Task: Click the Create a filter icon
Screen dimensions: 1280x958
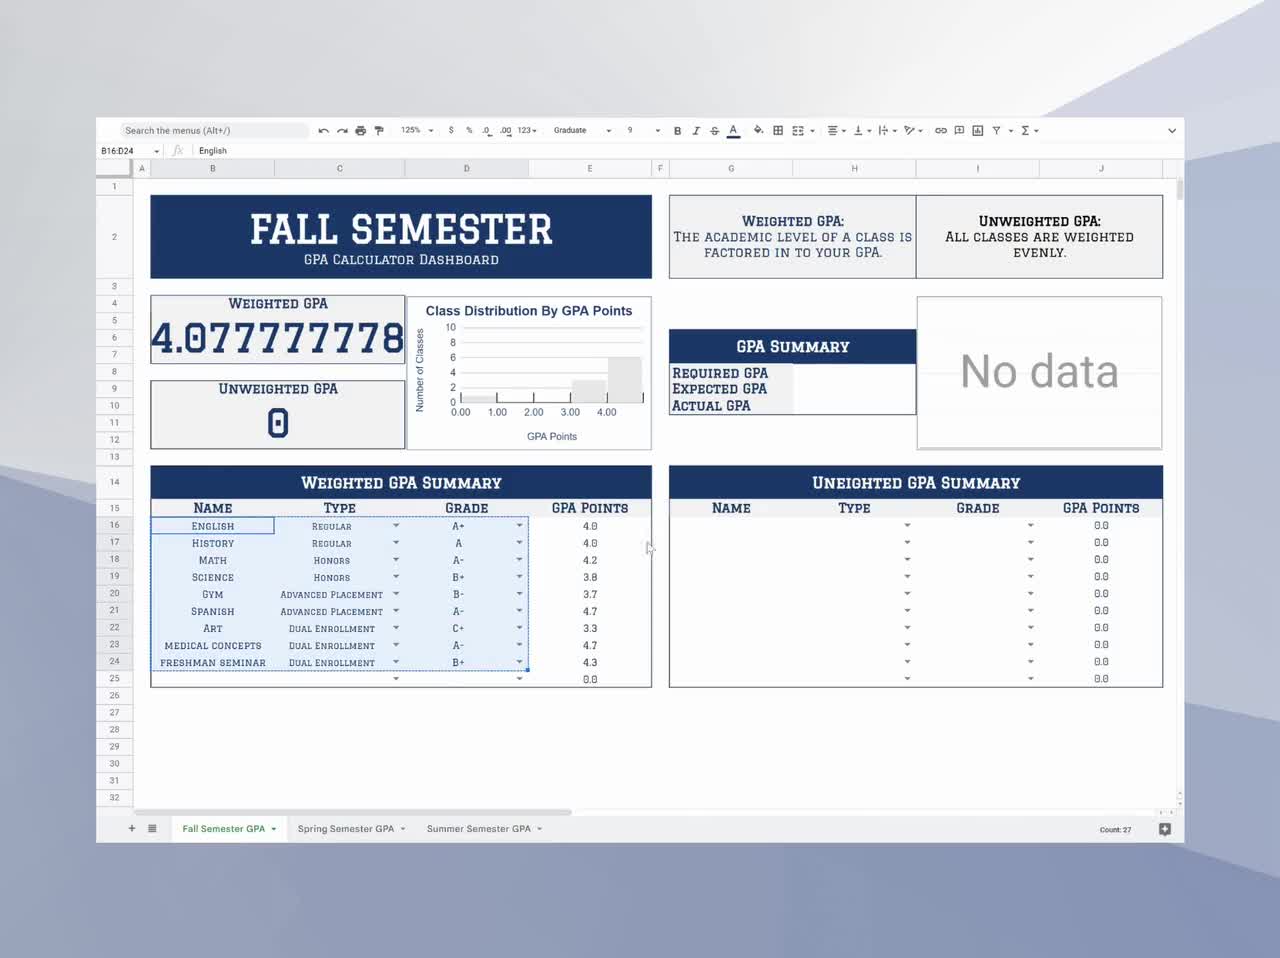Action: (x=997, y=130)
